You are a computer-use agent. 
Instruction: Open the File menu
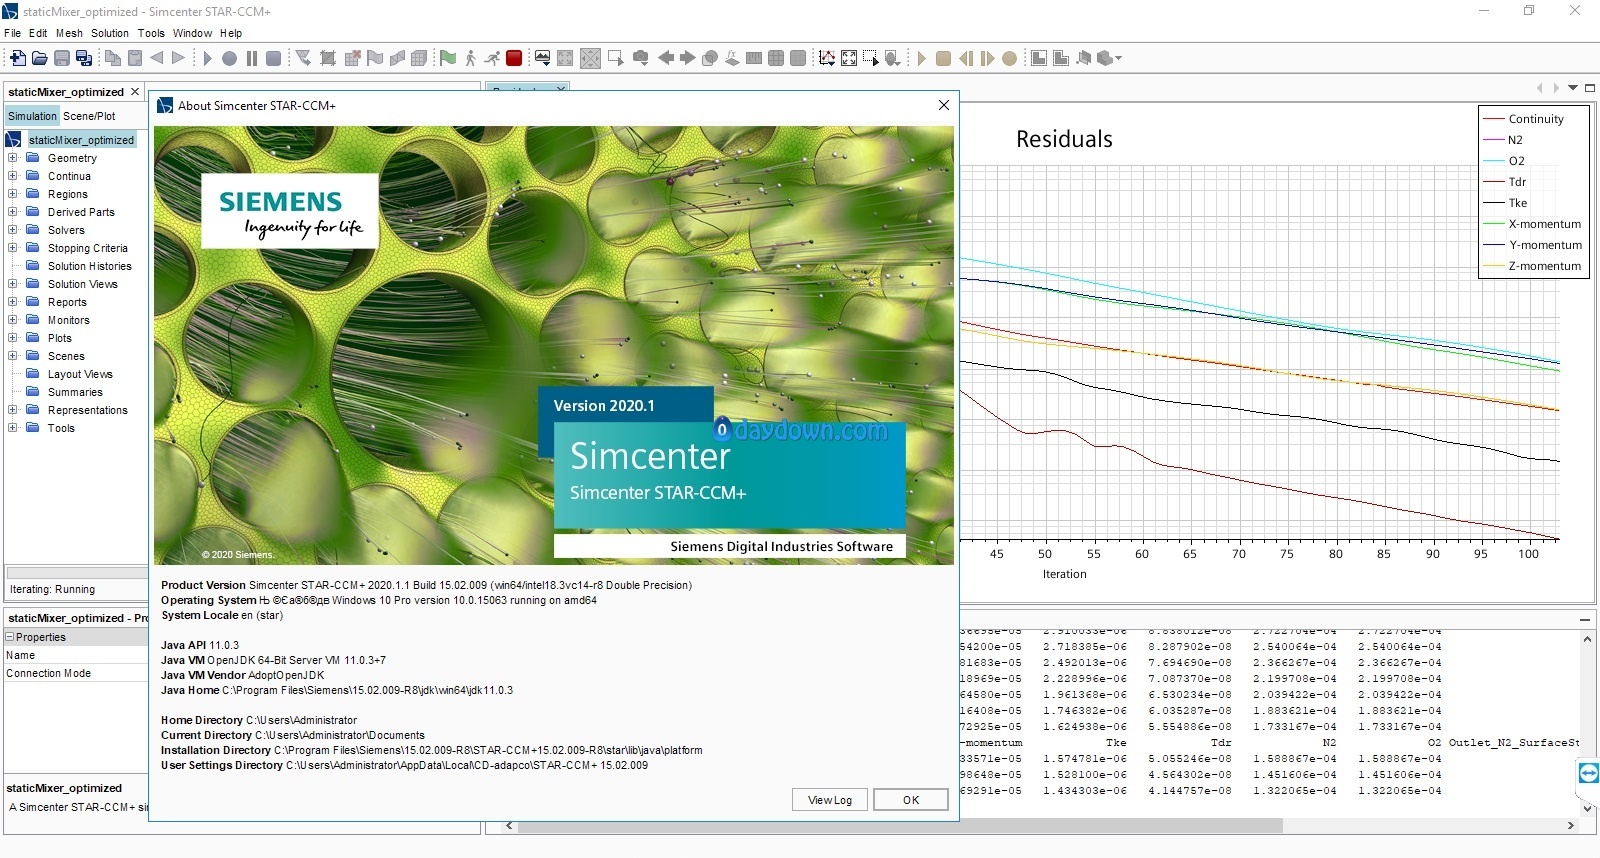pos(12,33)
